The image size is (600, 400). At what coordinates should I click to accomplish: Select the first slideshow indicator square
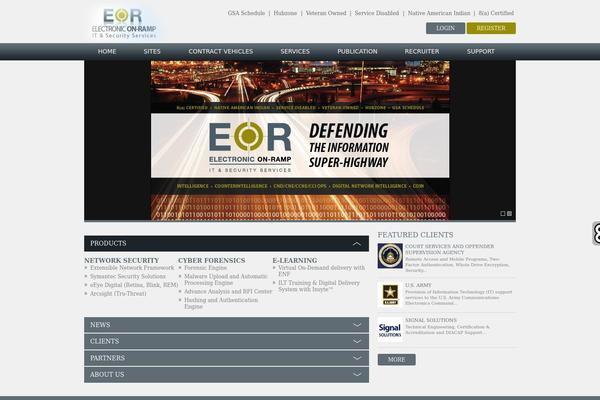pyautogui.click(x=503, y=214)
